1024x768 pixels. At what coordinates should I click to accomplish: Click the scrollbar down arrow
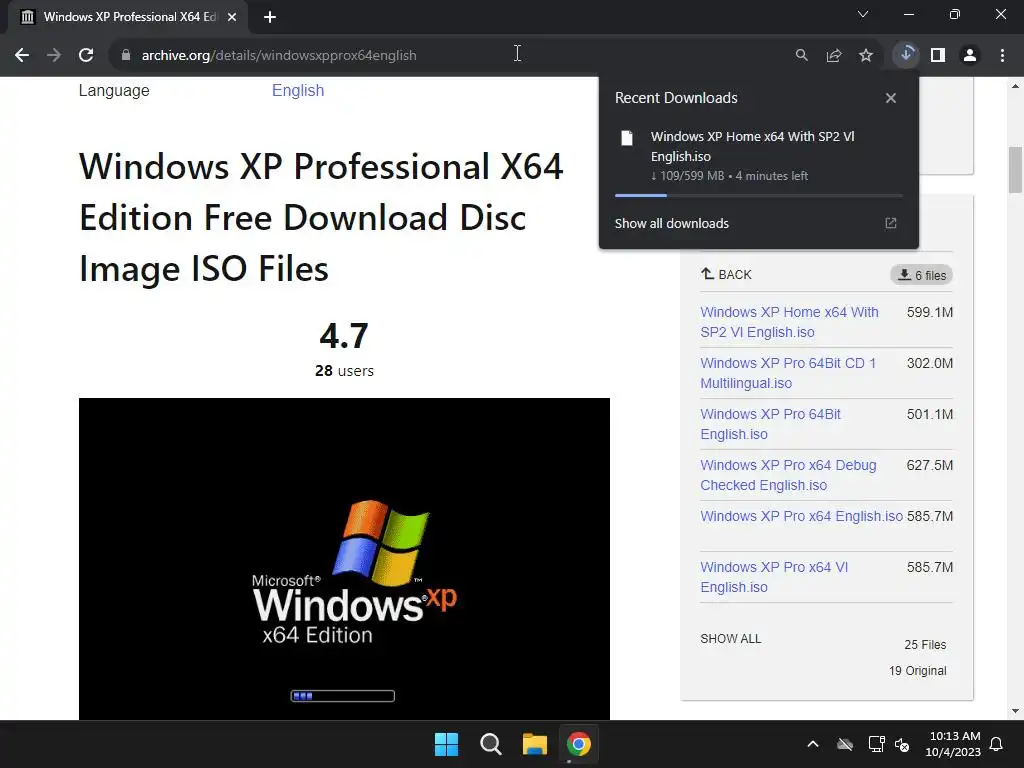1015,711
